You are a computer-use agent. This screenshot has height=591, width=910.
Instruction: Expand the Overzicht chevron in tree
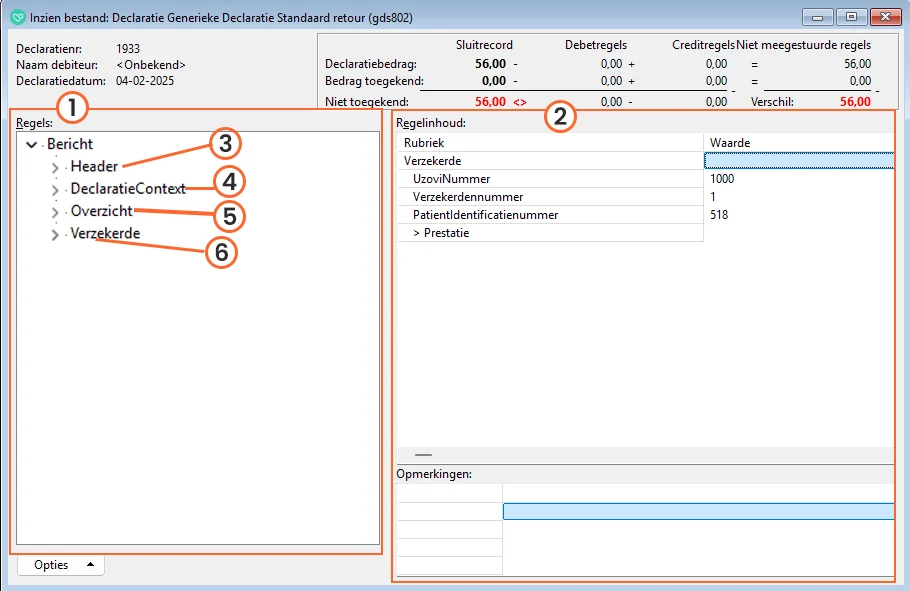click(55, 213)
